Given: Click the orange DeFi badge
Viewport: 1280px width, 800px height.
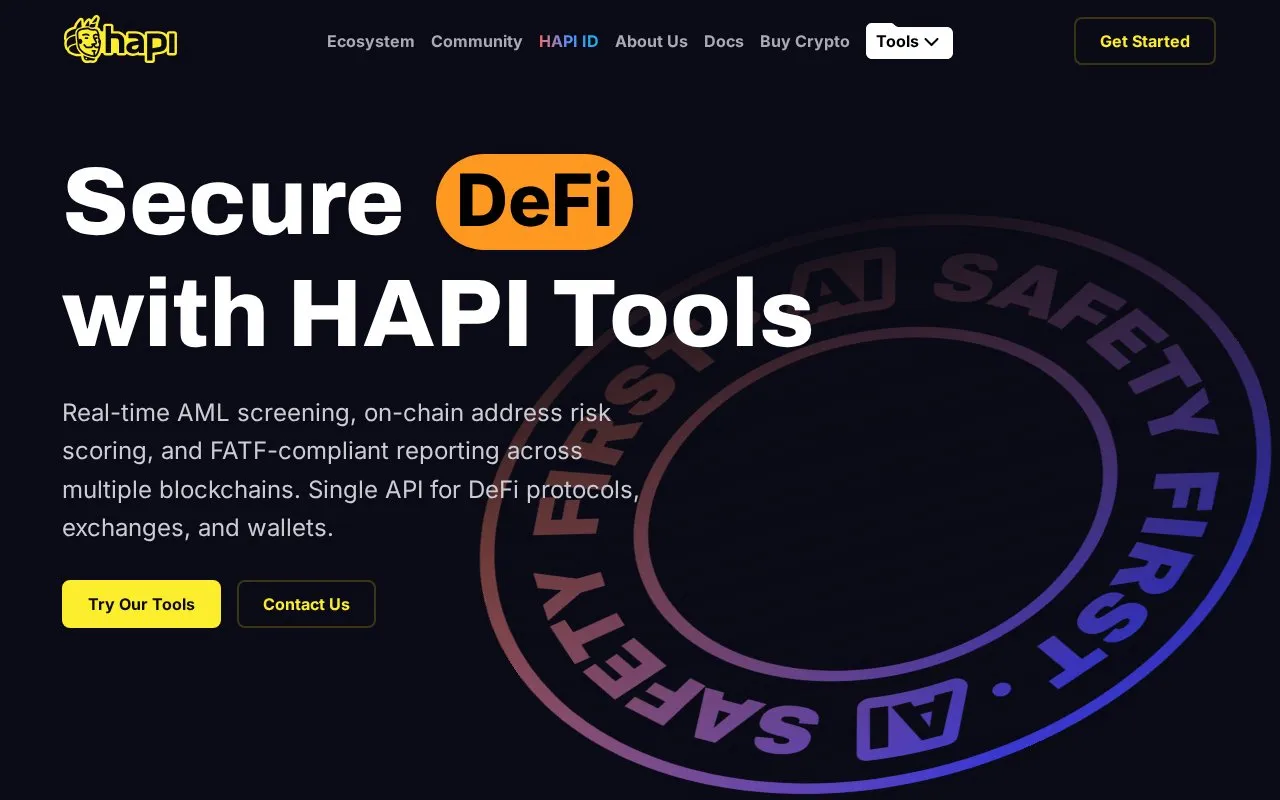Looking at the screenshot, I should [x=534, y=202].
